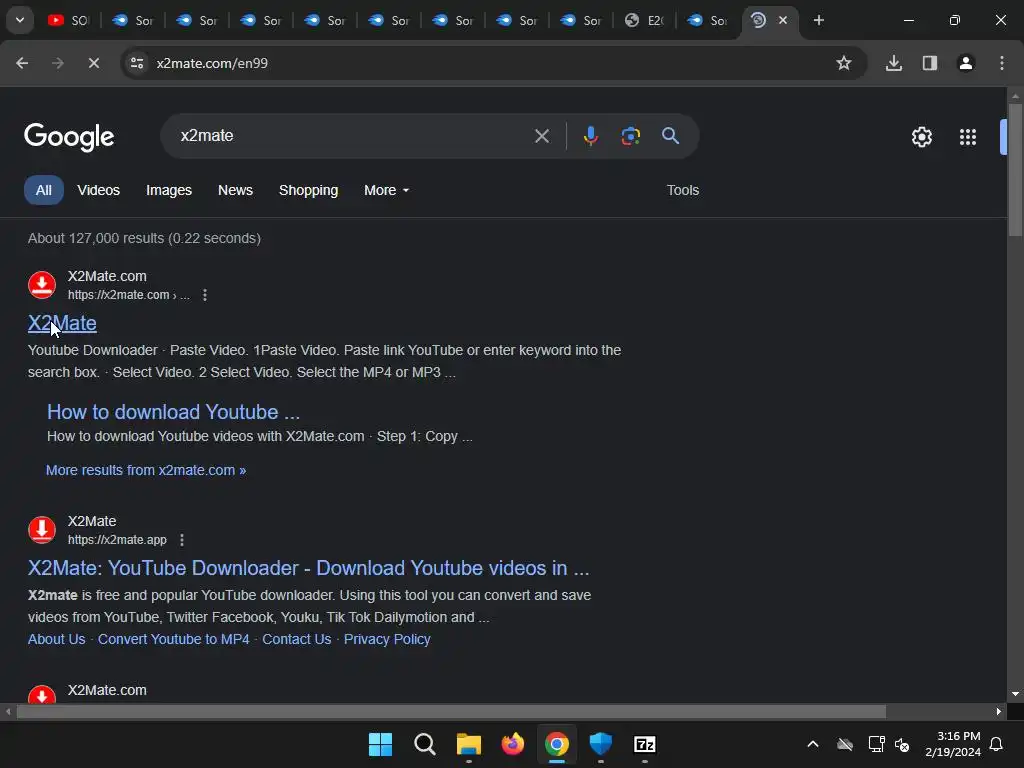The image size is (1024, 768).
Task: Click the x2mate.app result favicon
Action: point(42,530)
